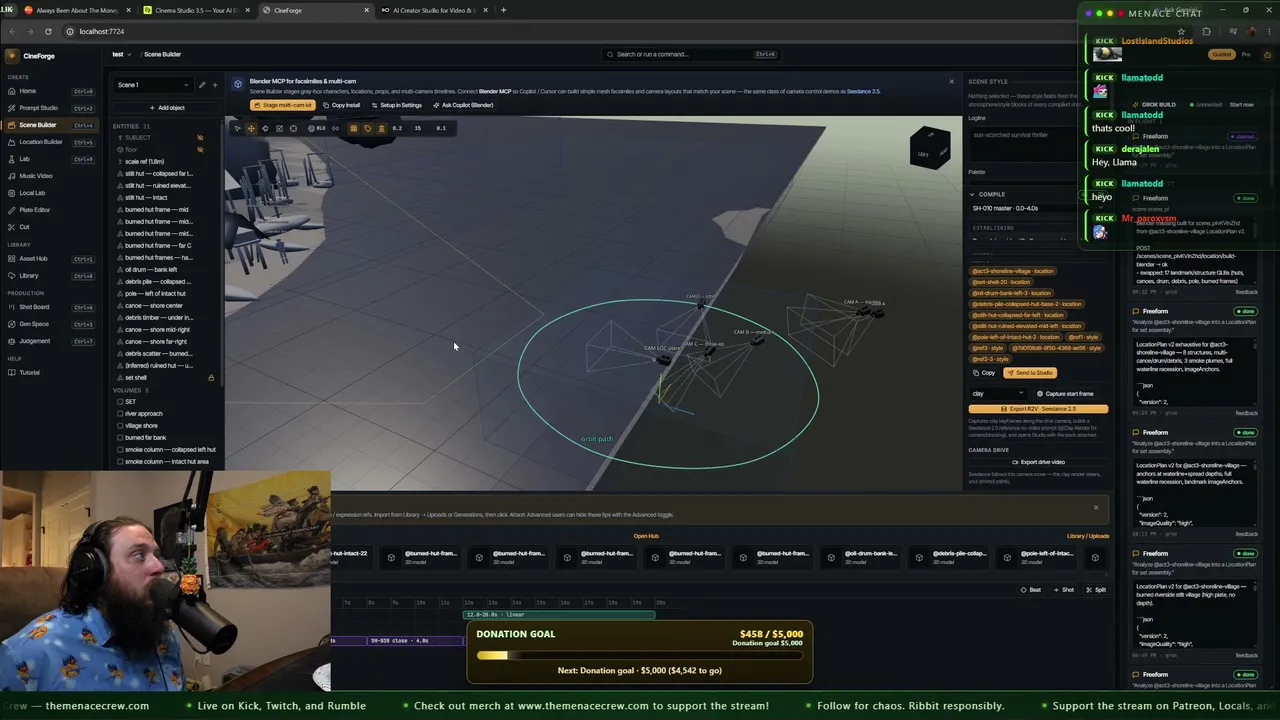Click the Asset Hub grid icon
The image size is (1280, 720).
point(12,259)
